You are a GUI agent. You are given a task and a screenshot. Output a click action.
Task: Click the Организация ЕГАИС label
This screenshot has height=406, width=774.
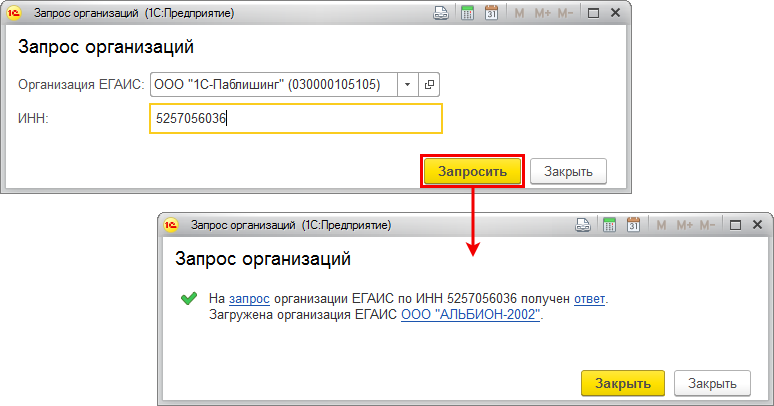tap(81, 84)
